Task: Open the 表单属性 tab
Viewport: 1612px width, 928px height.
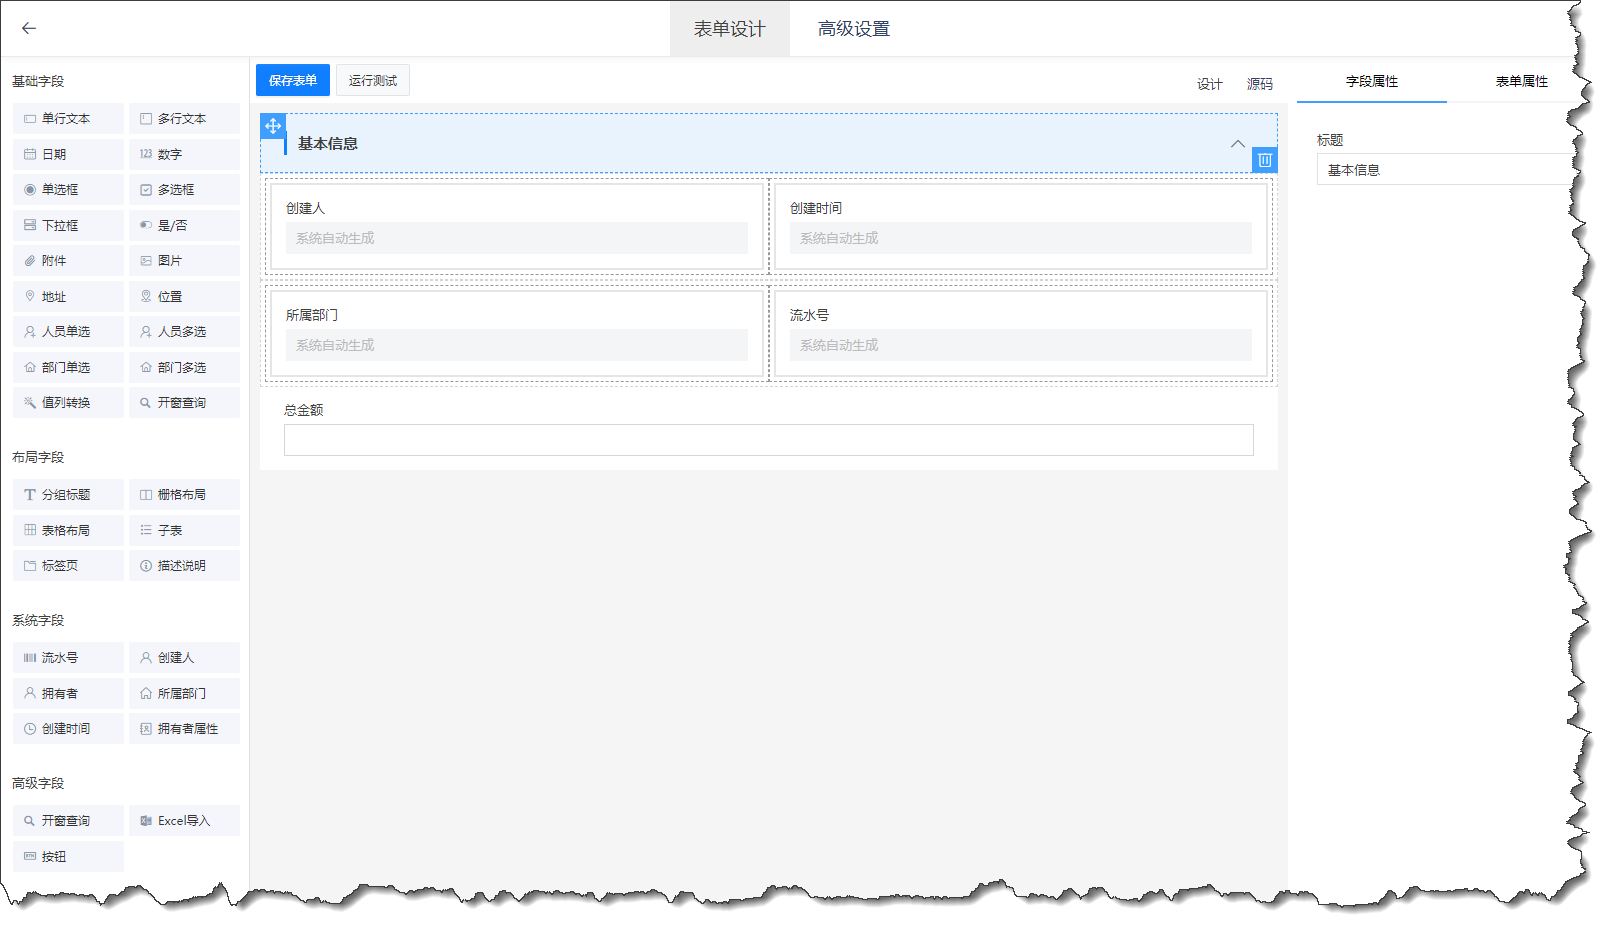Action: pyautogui.click(x=1522, y=81)
